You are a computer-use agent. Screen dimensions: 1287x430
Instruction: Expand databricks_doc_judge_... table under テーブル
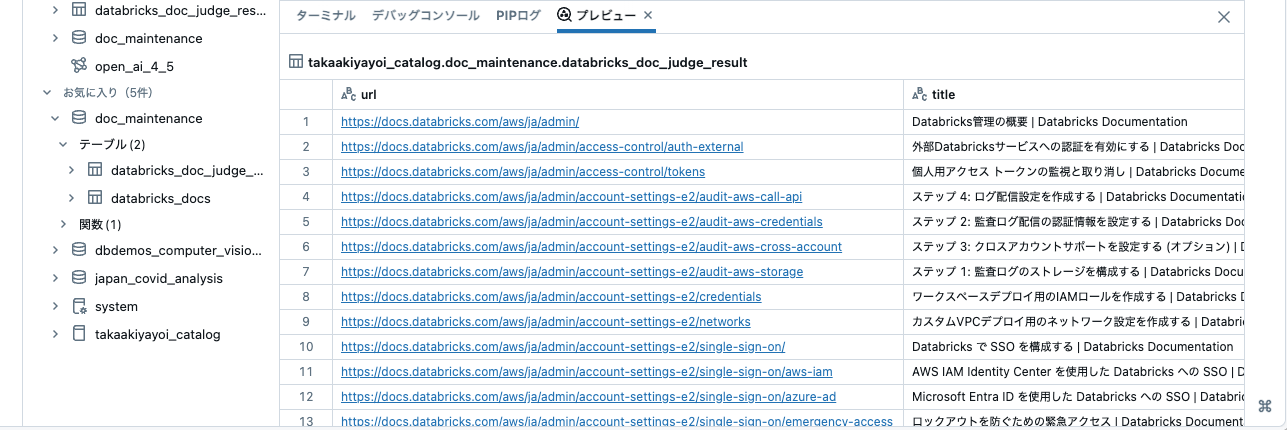[x=71, y=170]
